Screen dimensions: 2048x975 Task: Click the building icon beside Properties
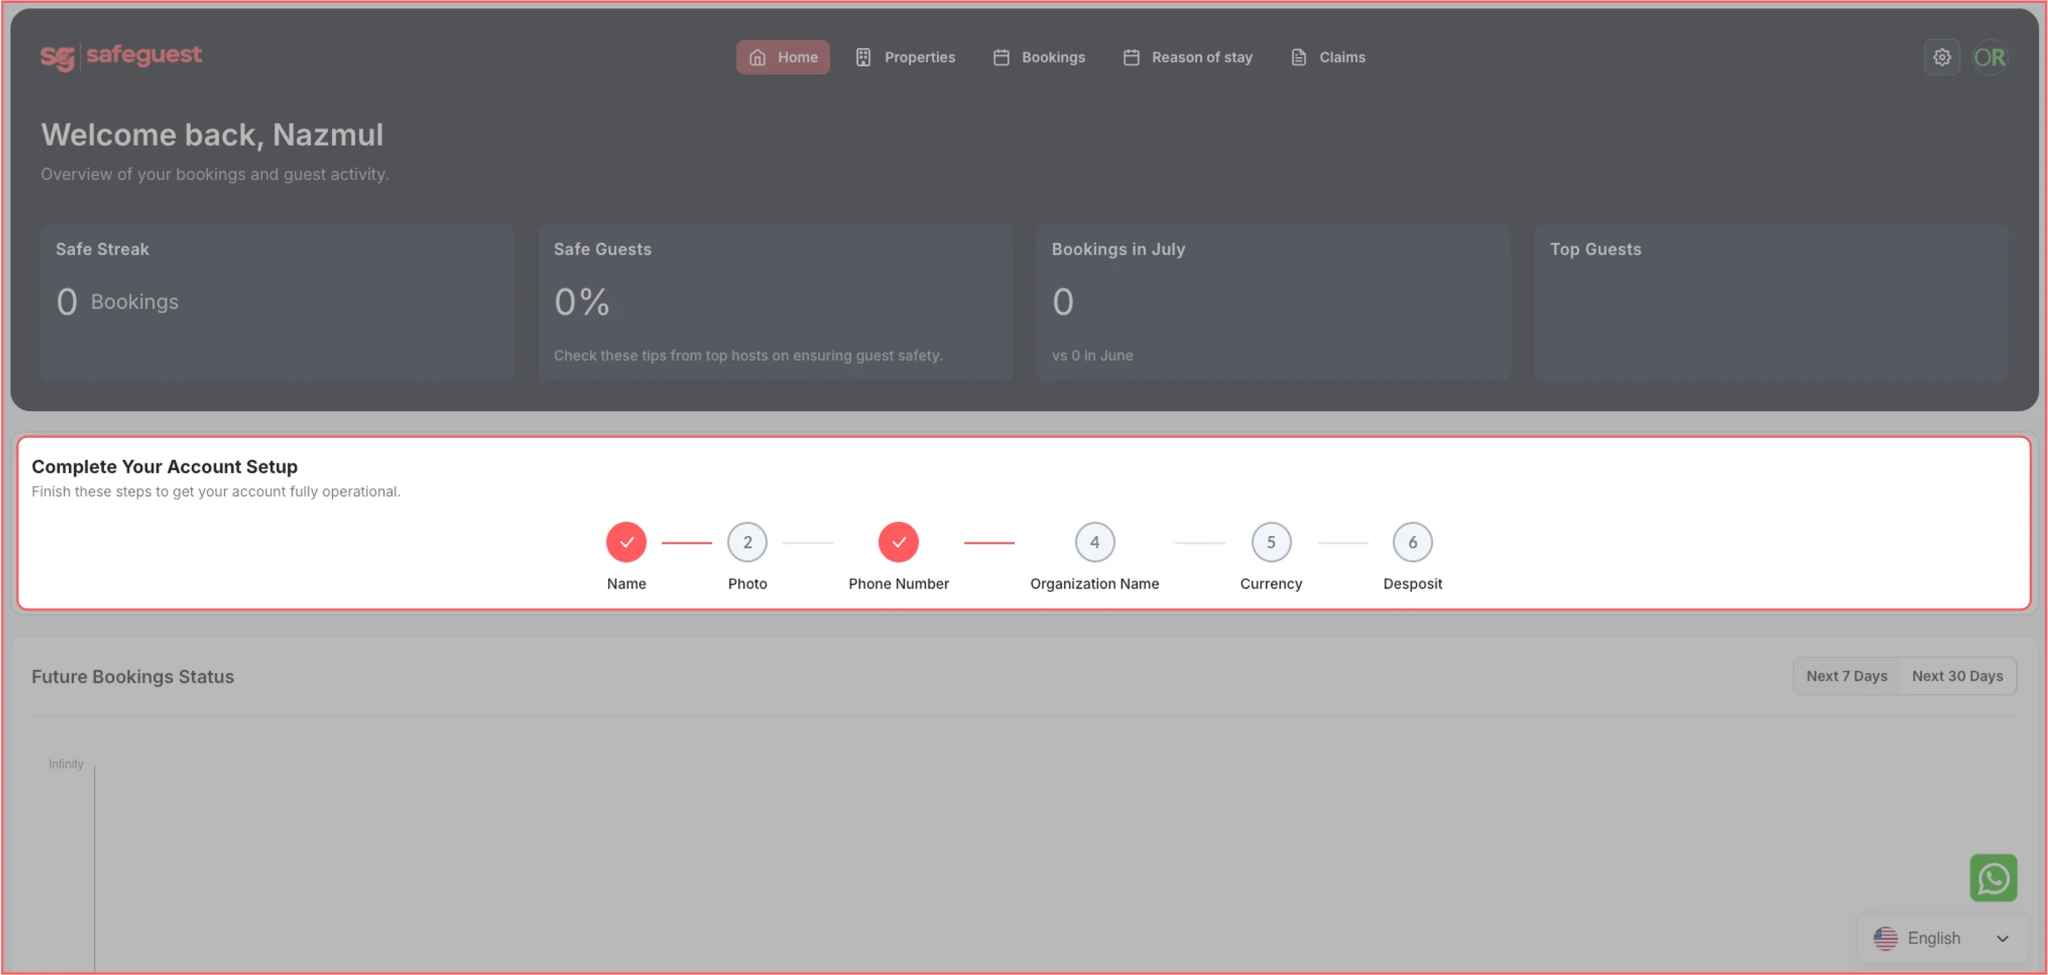pyautogui.click(x=863, y=57)
